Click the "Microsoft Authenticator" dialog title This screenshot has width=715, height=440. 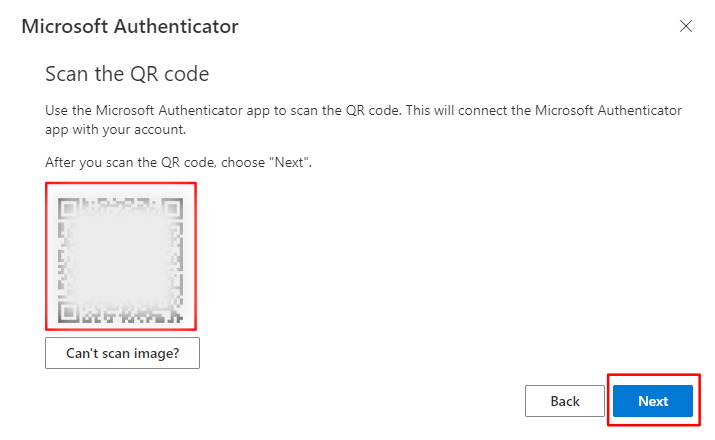(x=130, y=27)
